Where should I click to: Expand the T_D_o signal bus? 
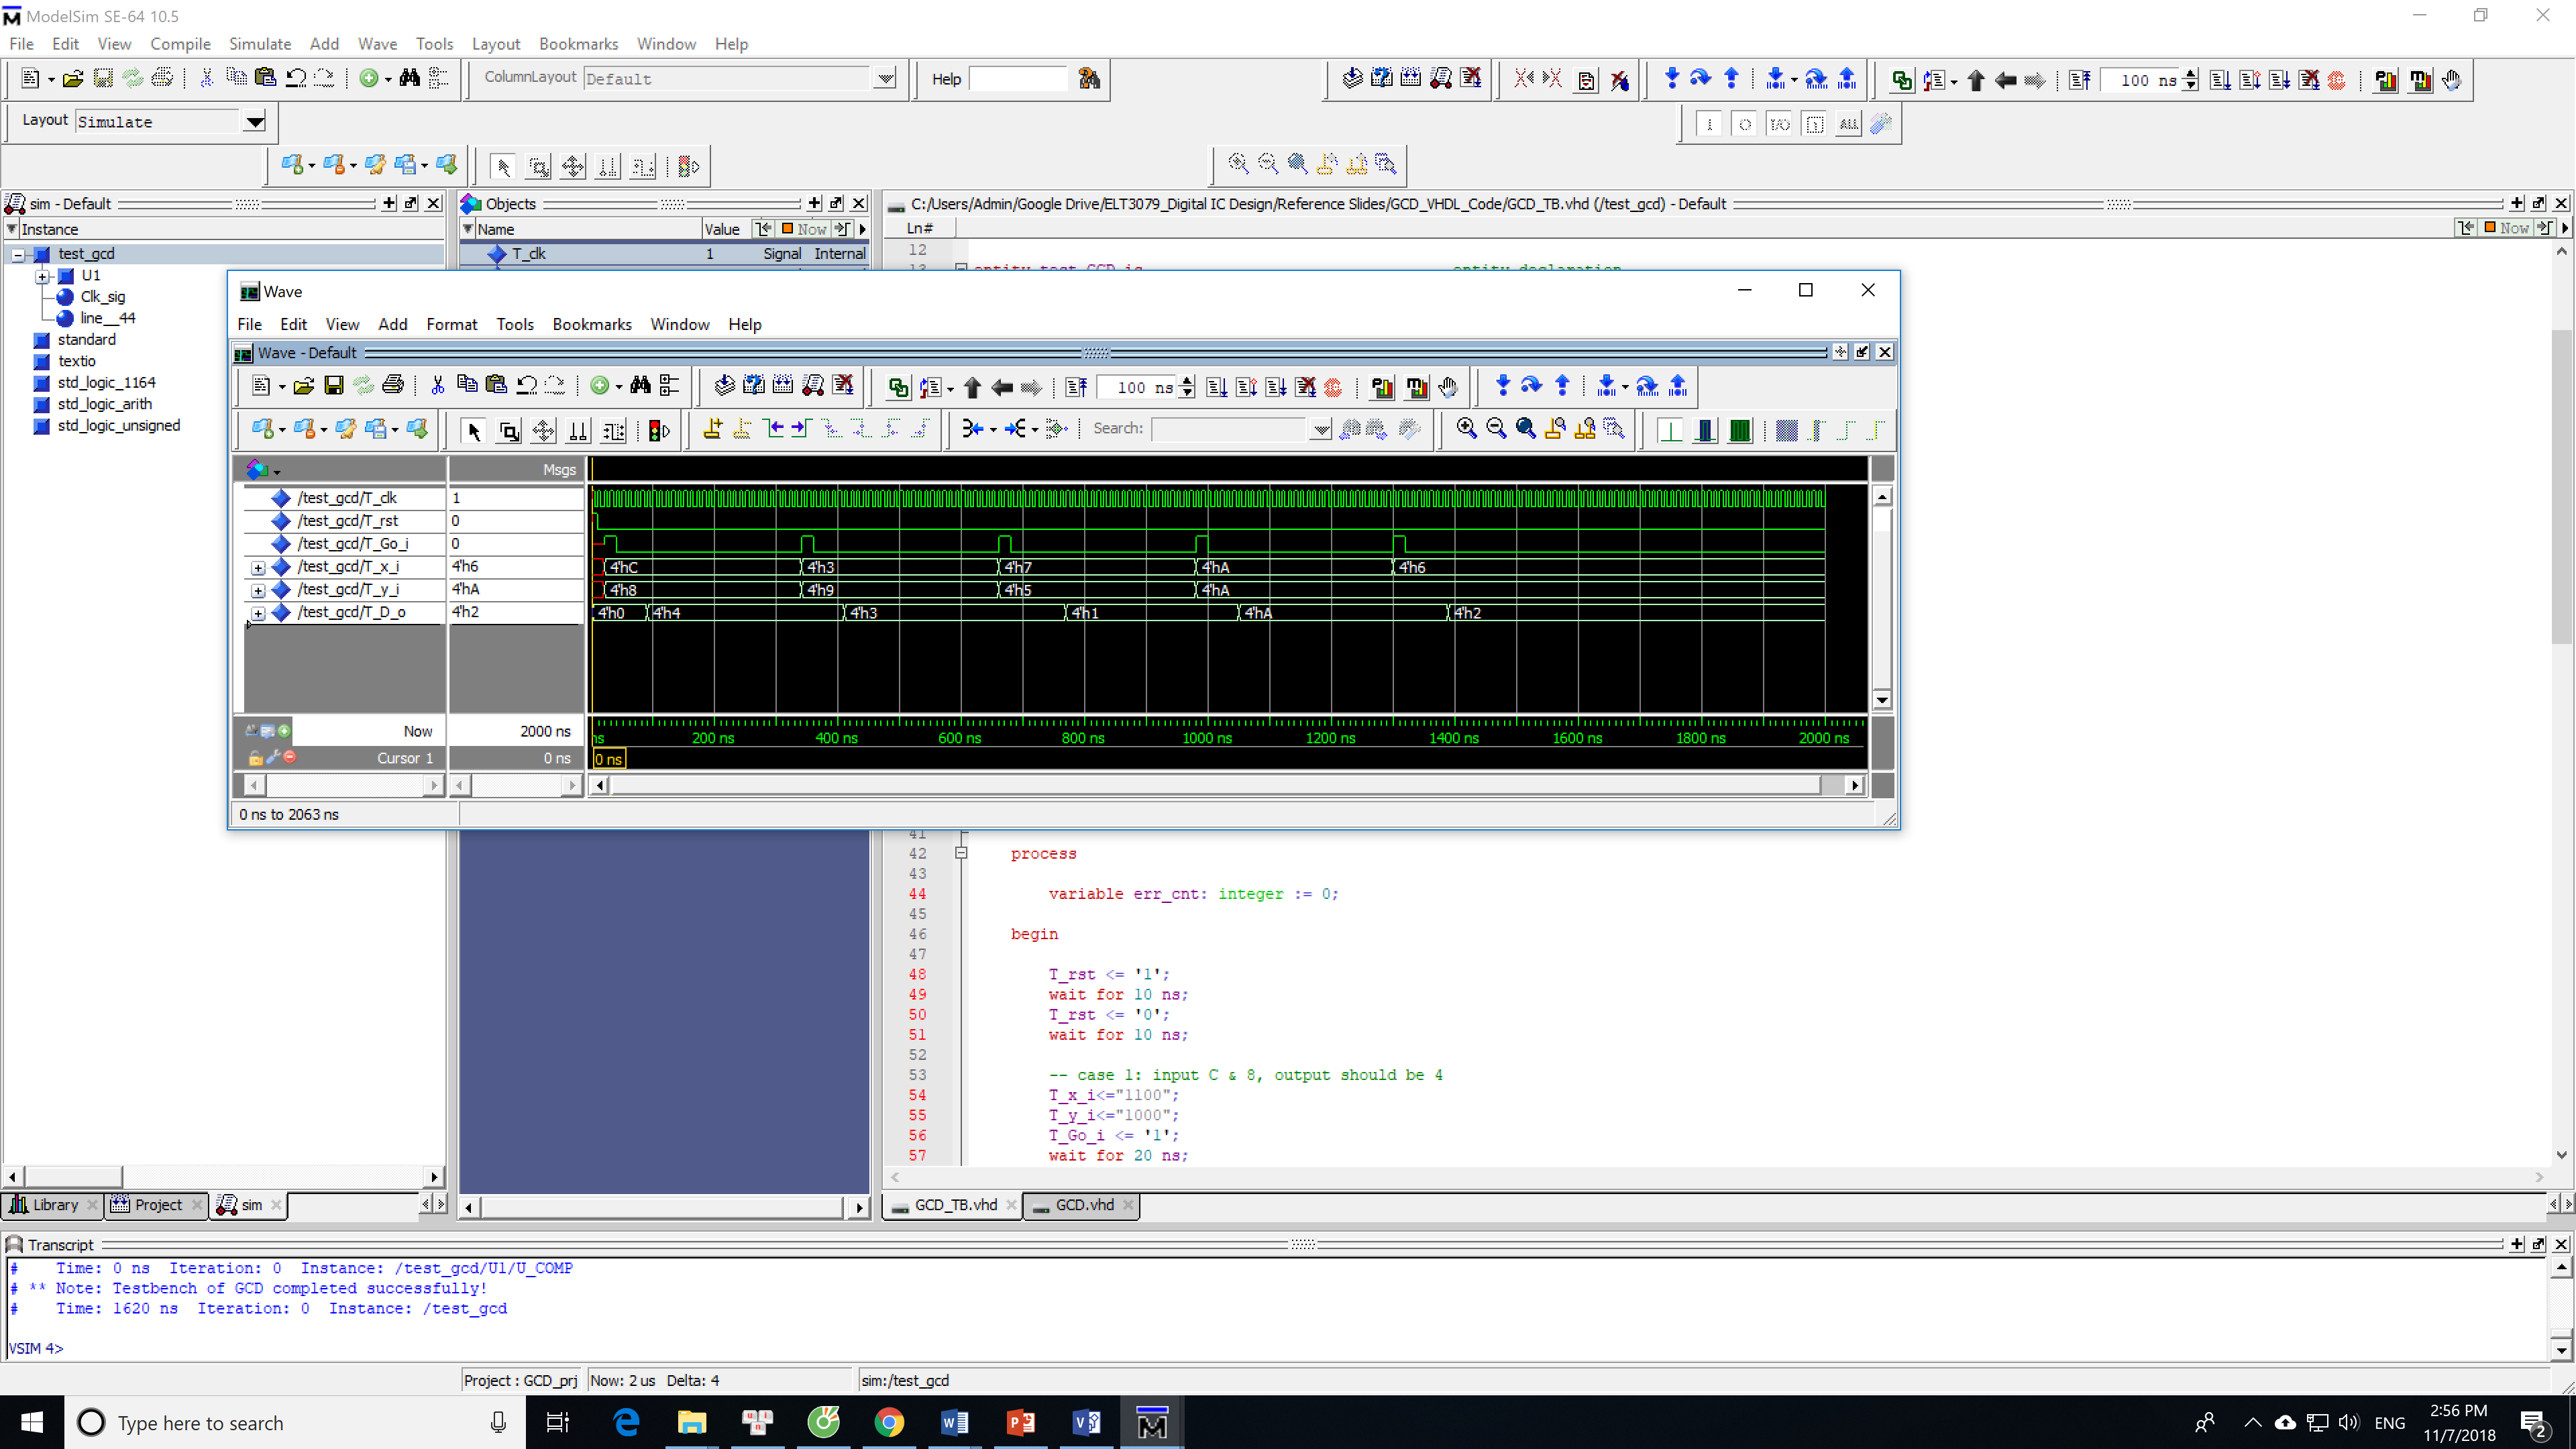click(258, 613)
